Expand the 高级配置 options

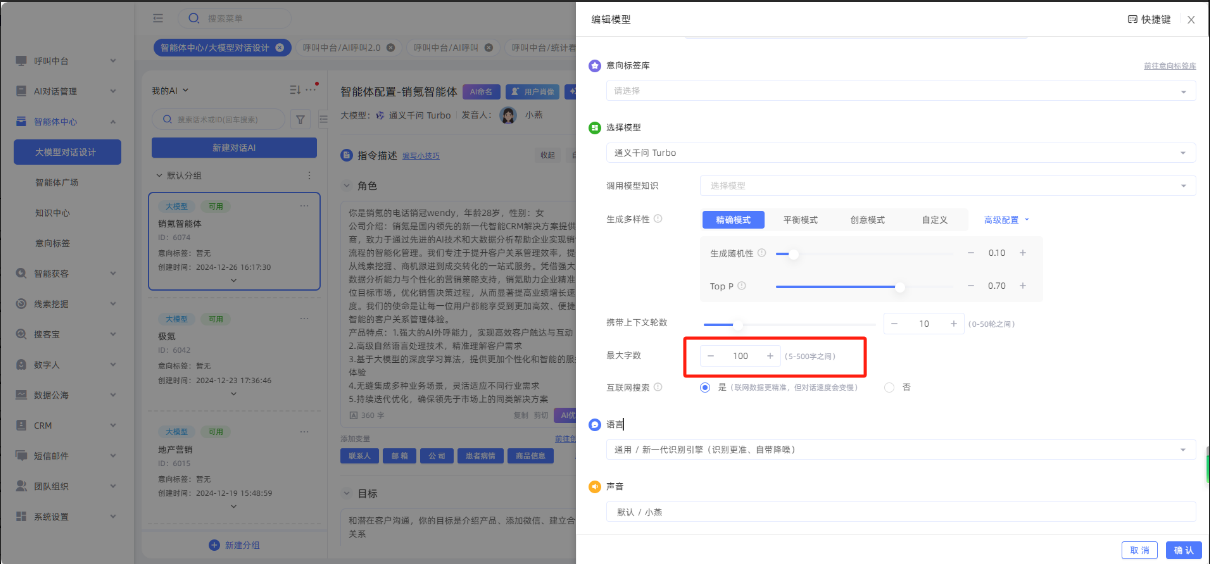1005,219
